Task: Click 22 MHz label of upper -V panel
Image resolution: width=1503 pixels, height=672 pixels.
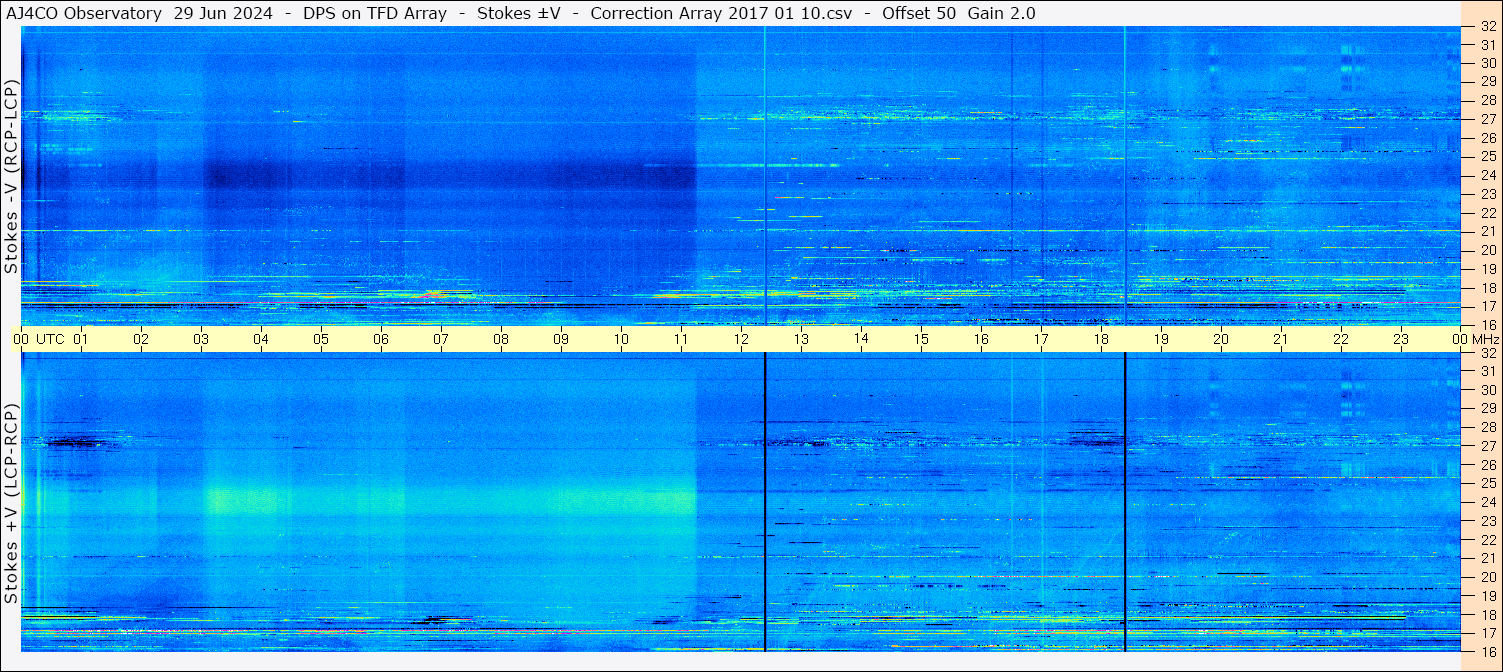Action: [x=1488, y=212]
